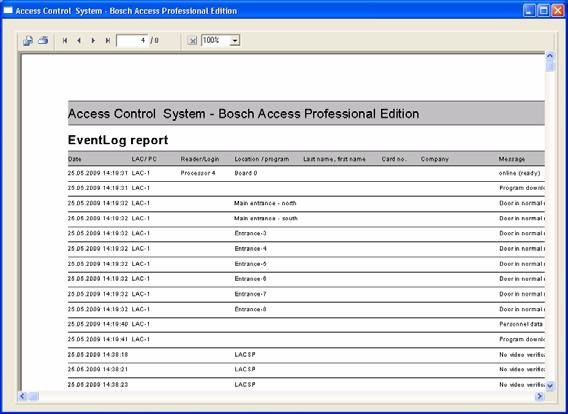Viewport: 568px width, 414px height.
Task: Click the page number input field
Action: (x=132, y=41)
